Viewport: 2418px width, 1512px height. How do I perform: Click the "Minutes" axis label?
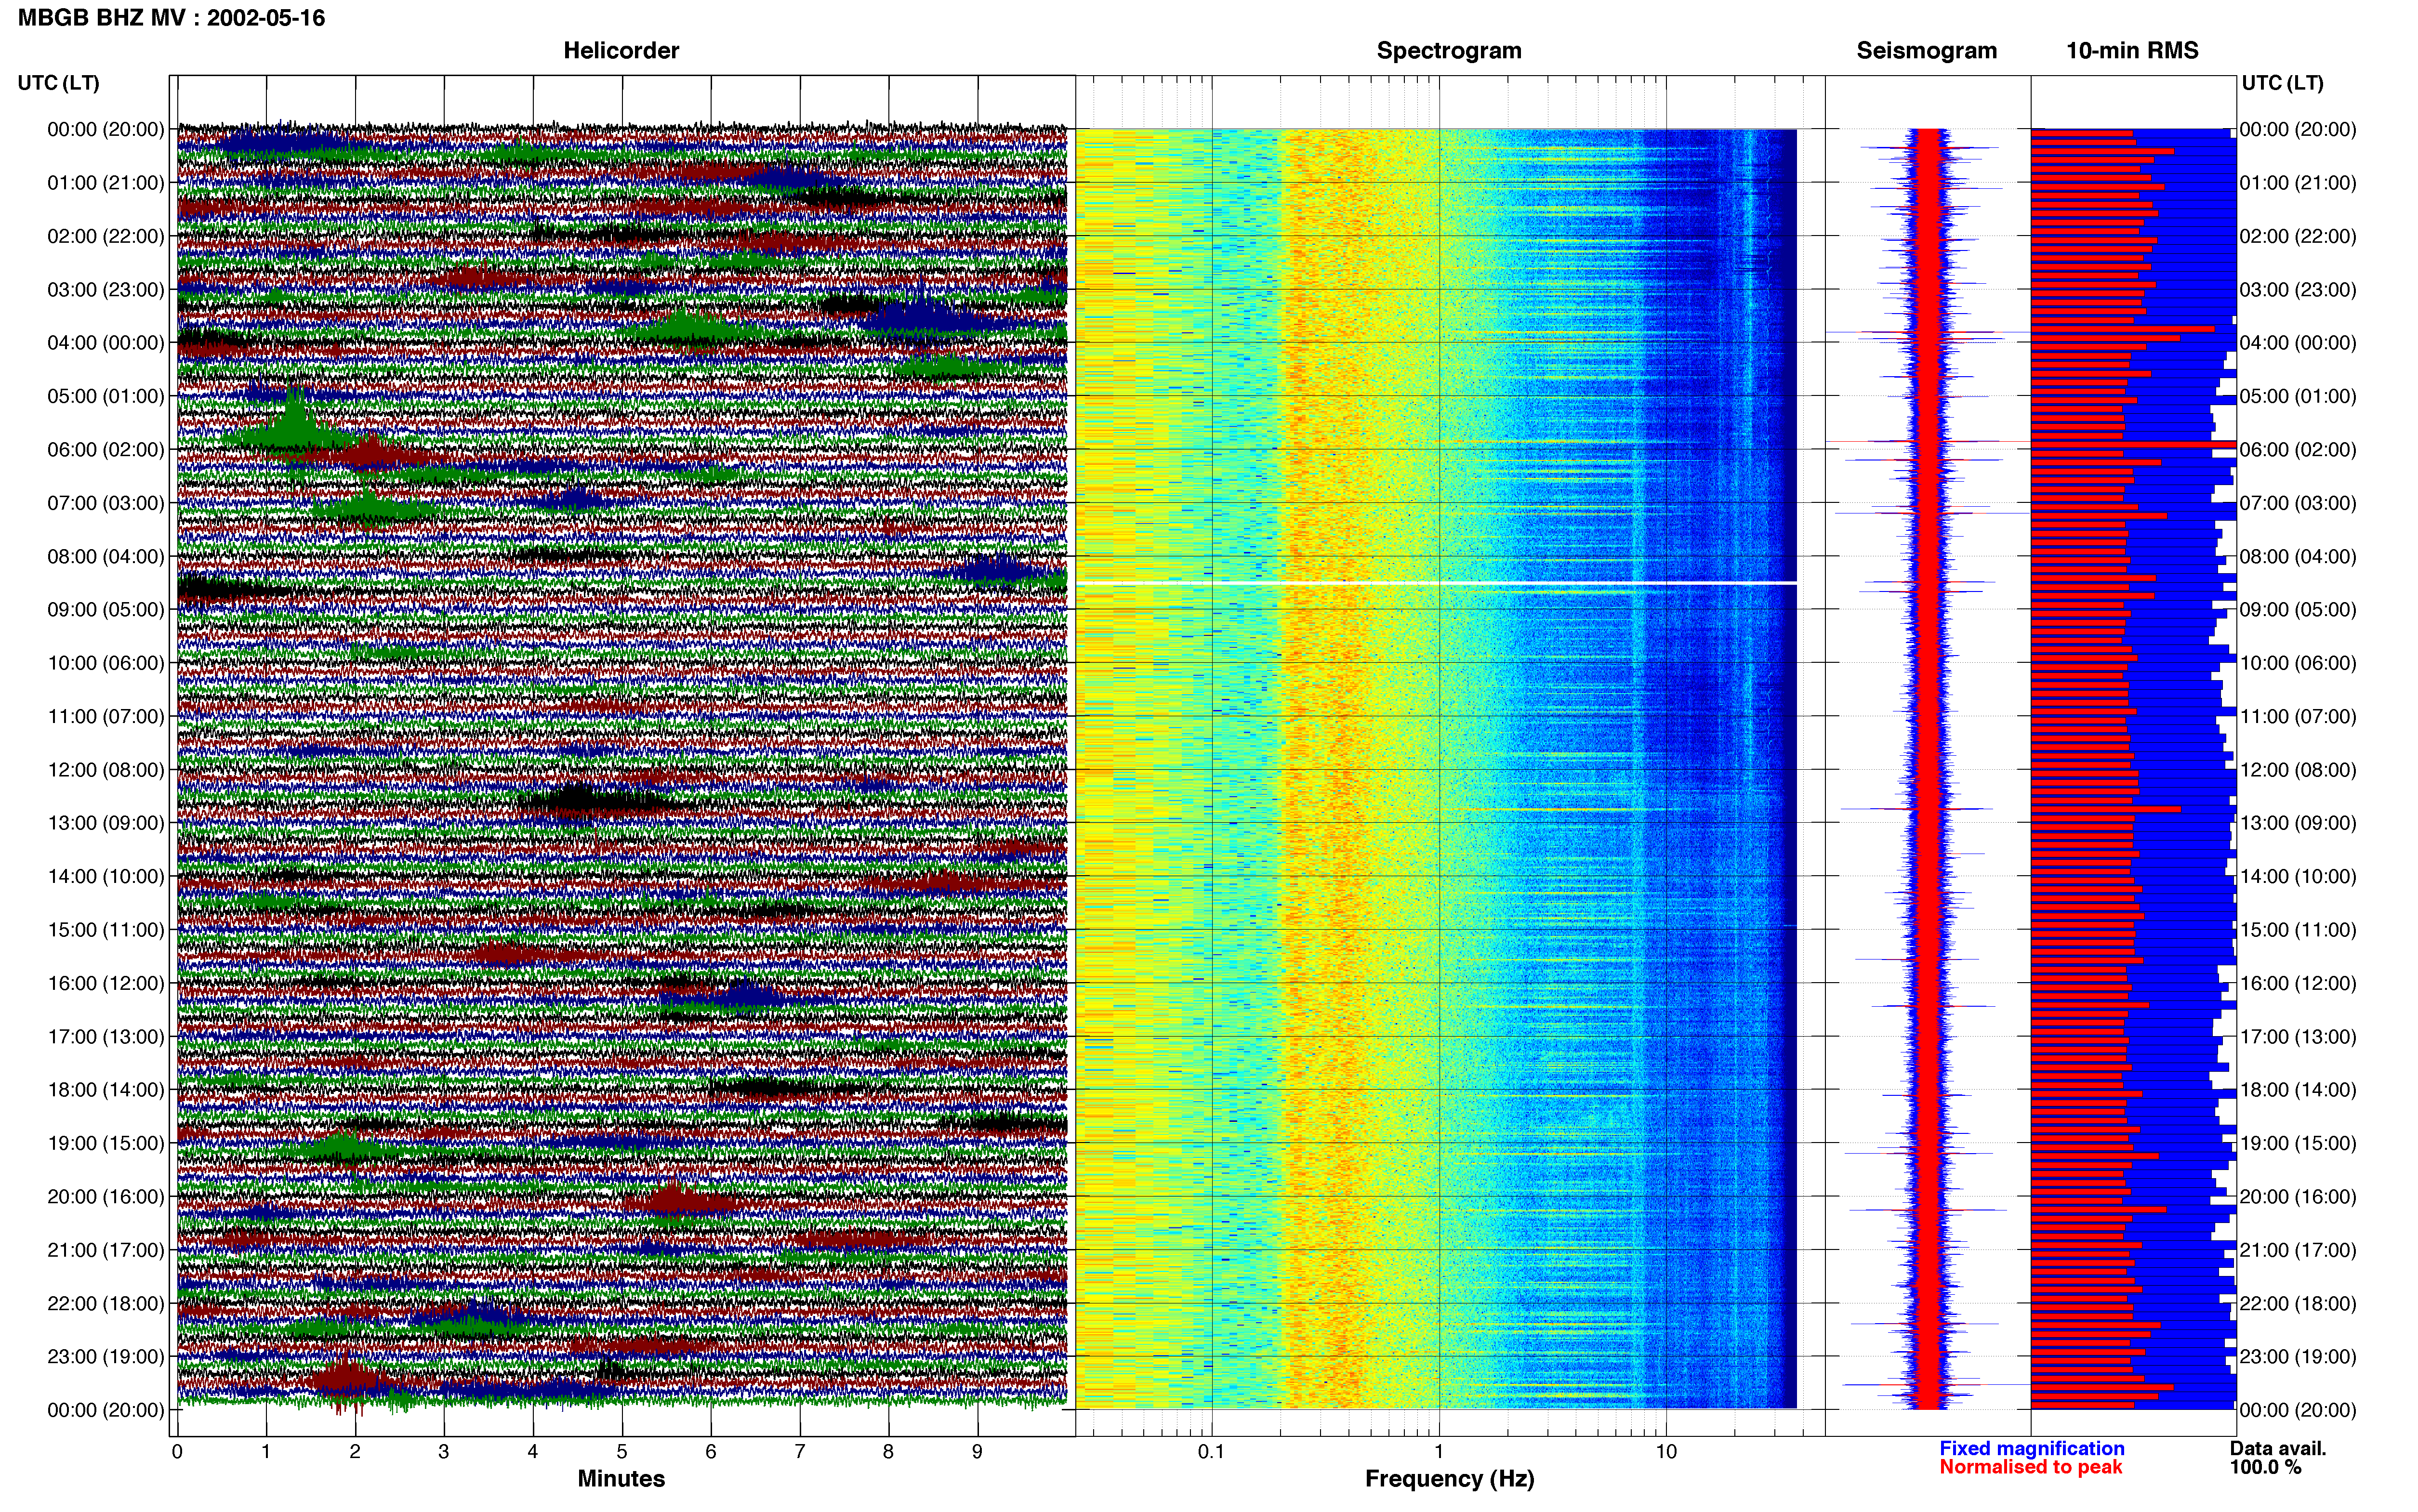tap(621, 1478)
